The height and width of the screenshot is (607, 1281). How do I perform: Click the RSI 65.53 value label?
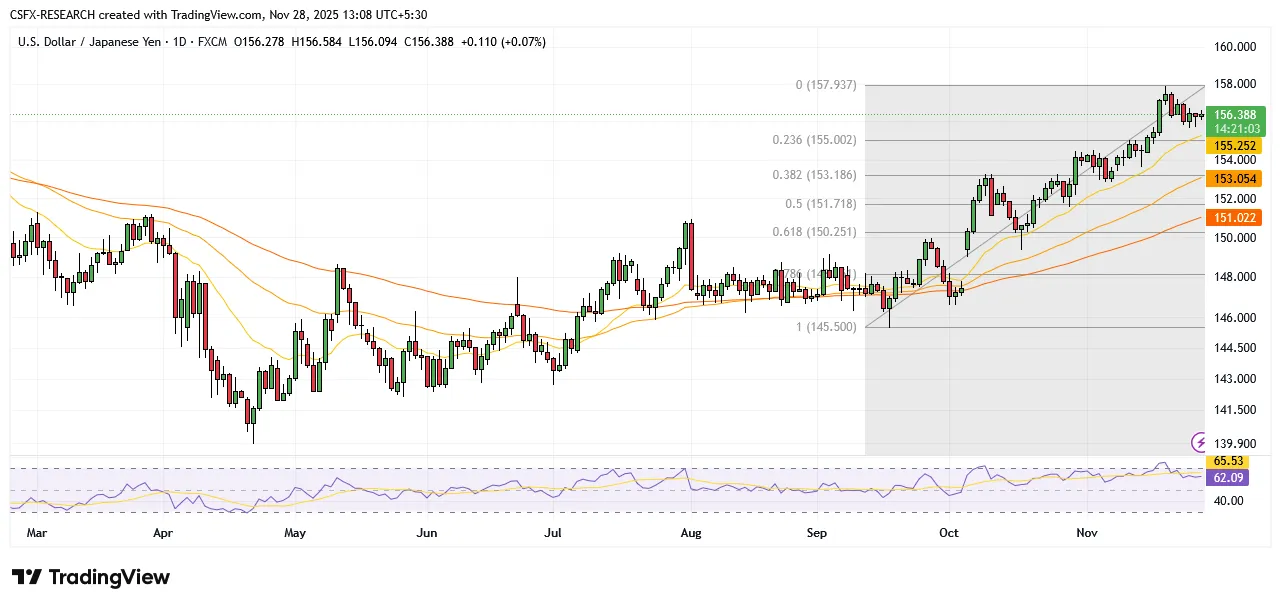click(1227, 461)
